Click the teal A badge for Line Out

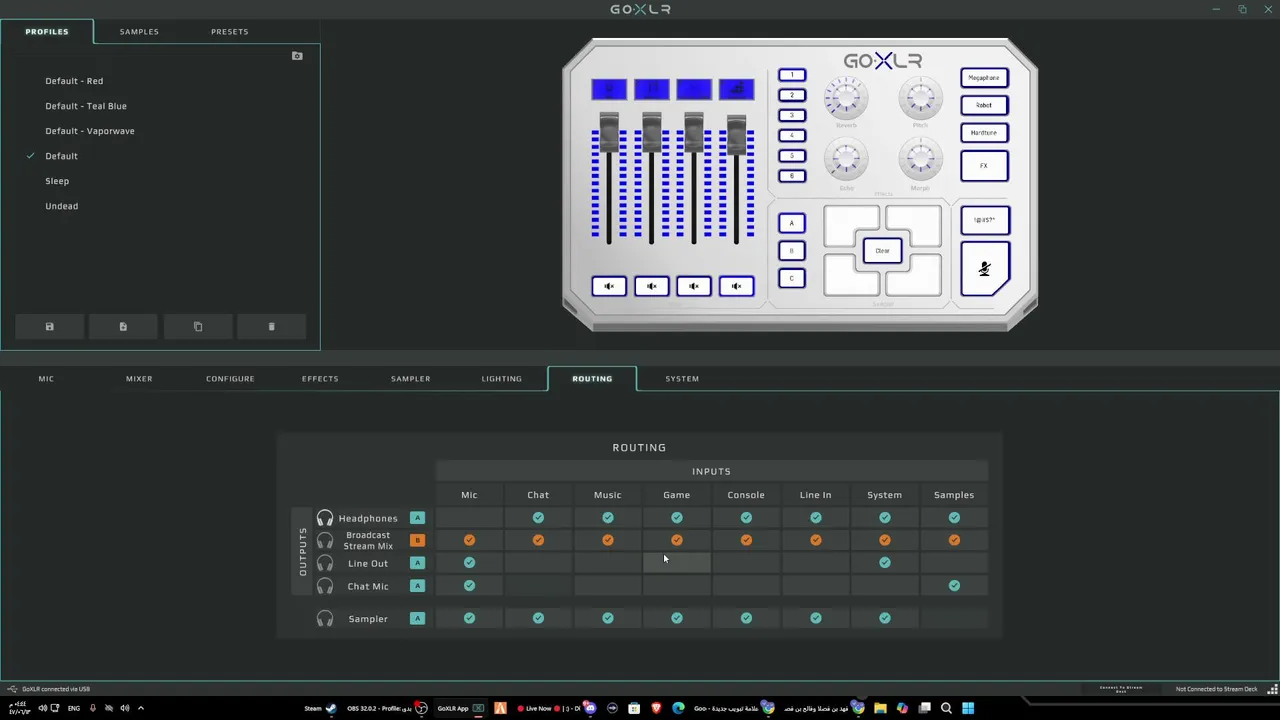click(417, 563)
